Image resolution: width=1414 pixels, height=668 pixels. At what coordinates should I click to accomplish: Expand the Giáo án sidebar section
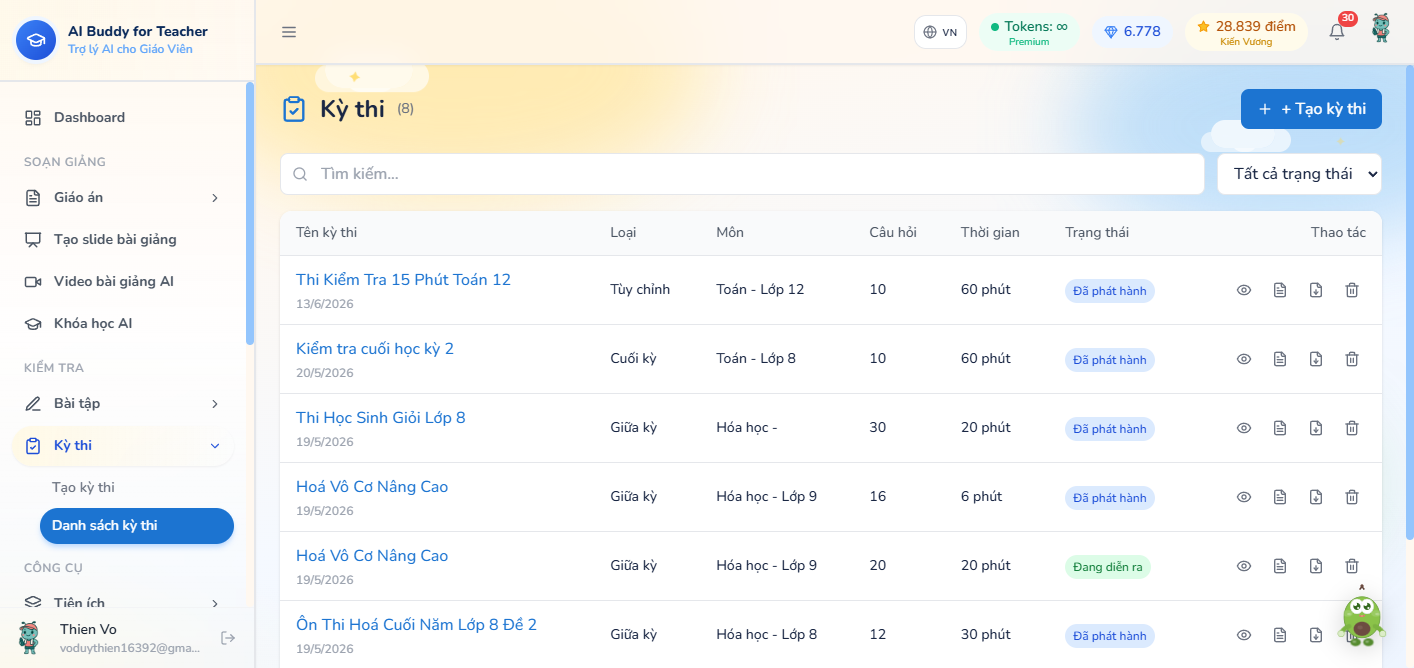click(123, 198)
